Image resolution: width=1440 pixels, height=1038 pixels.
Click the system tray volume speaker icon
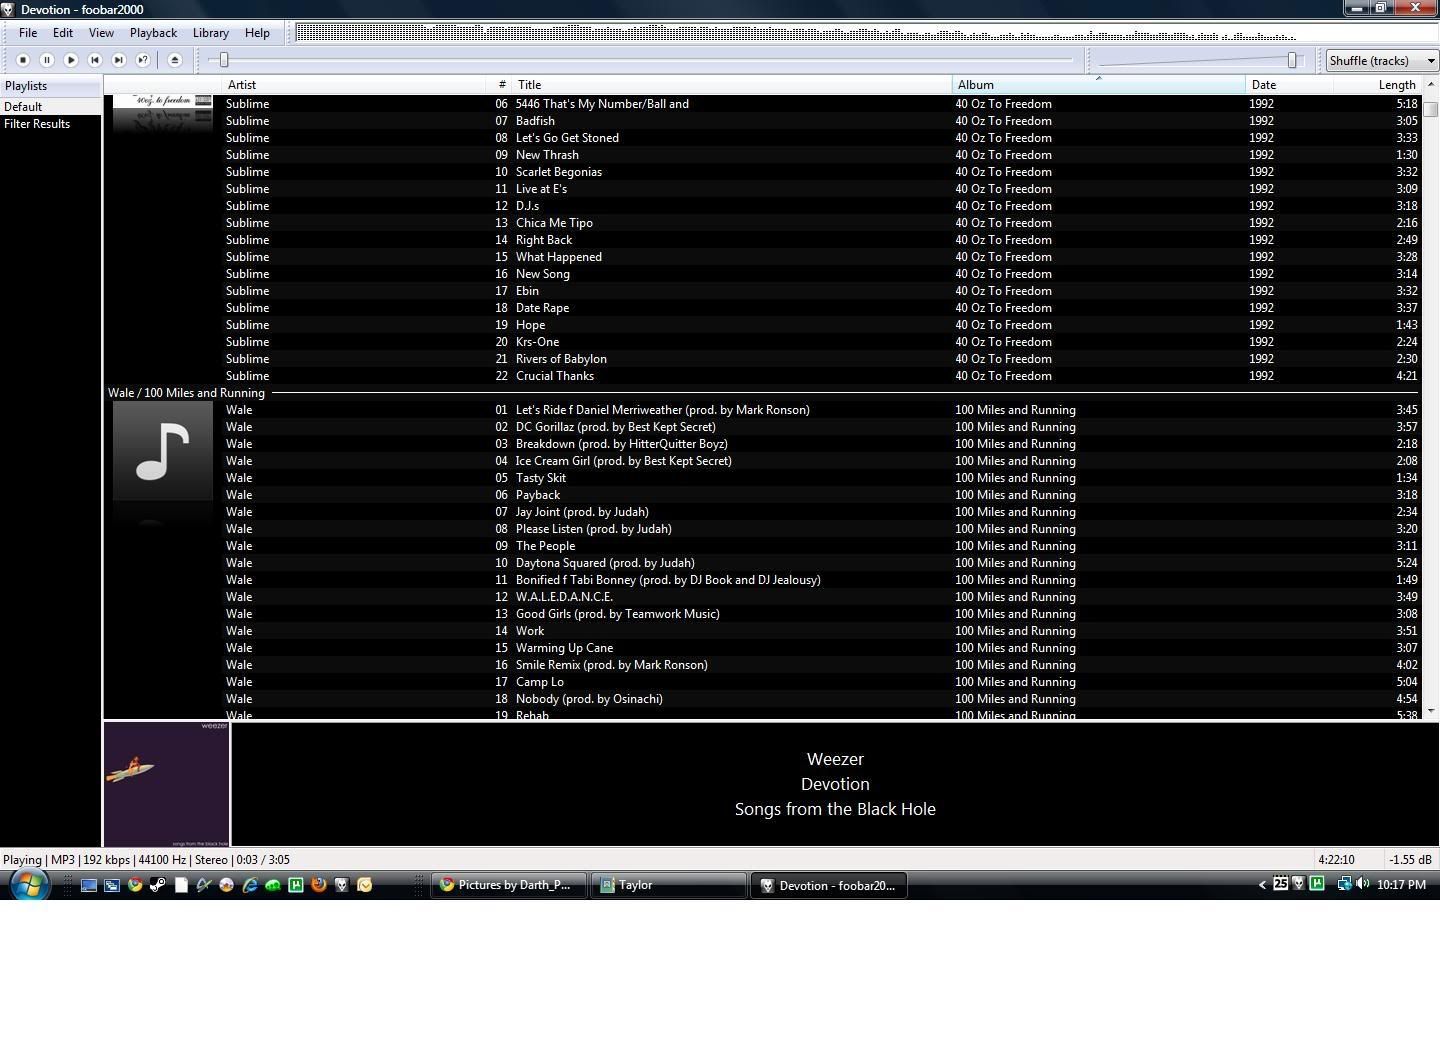pos(1363,884)
